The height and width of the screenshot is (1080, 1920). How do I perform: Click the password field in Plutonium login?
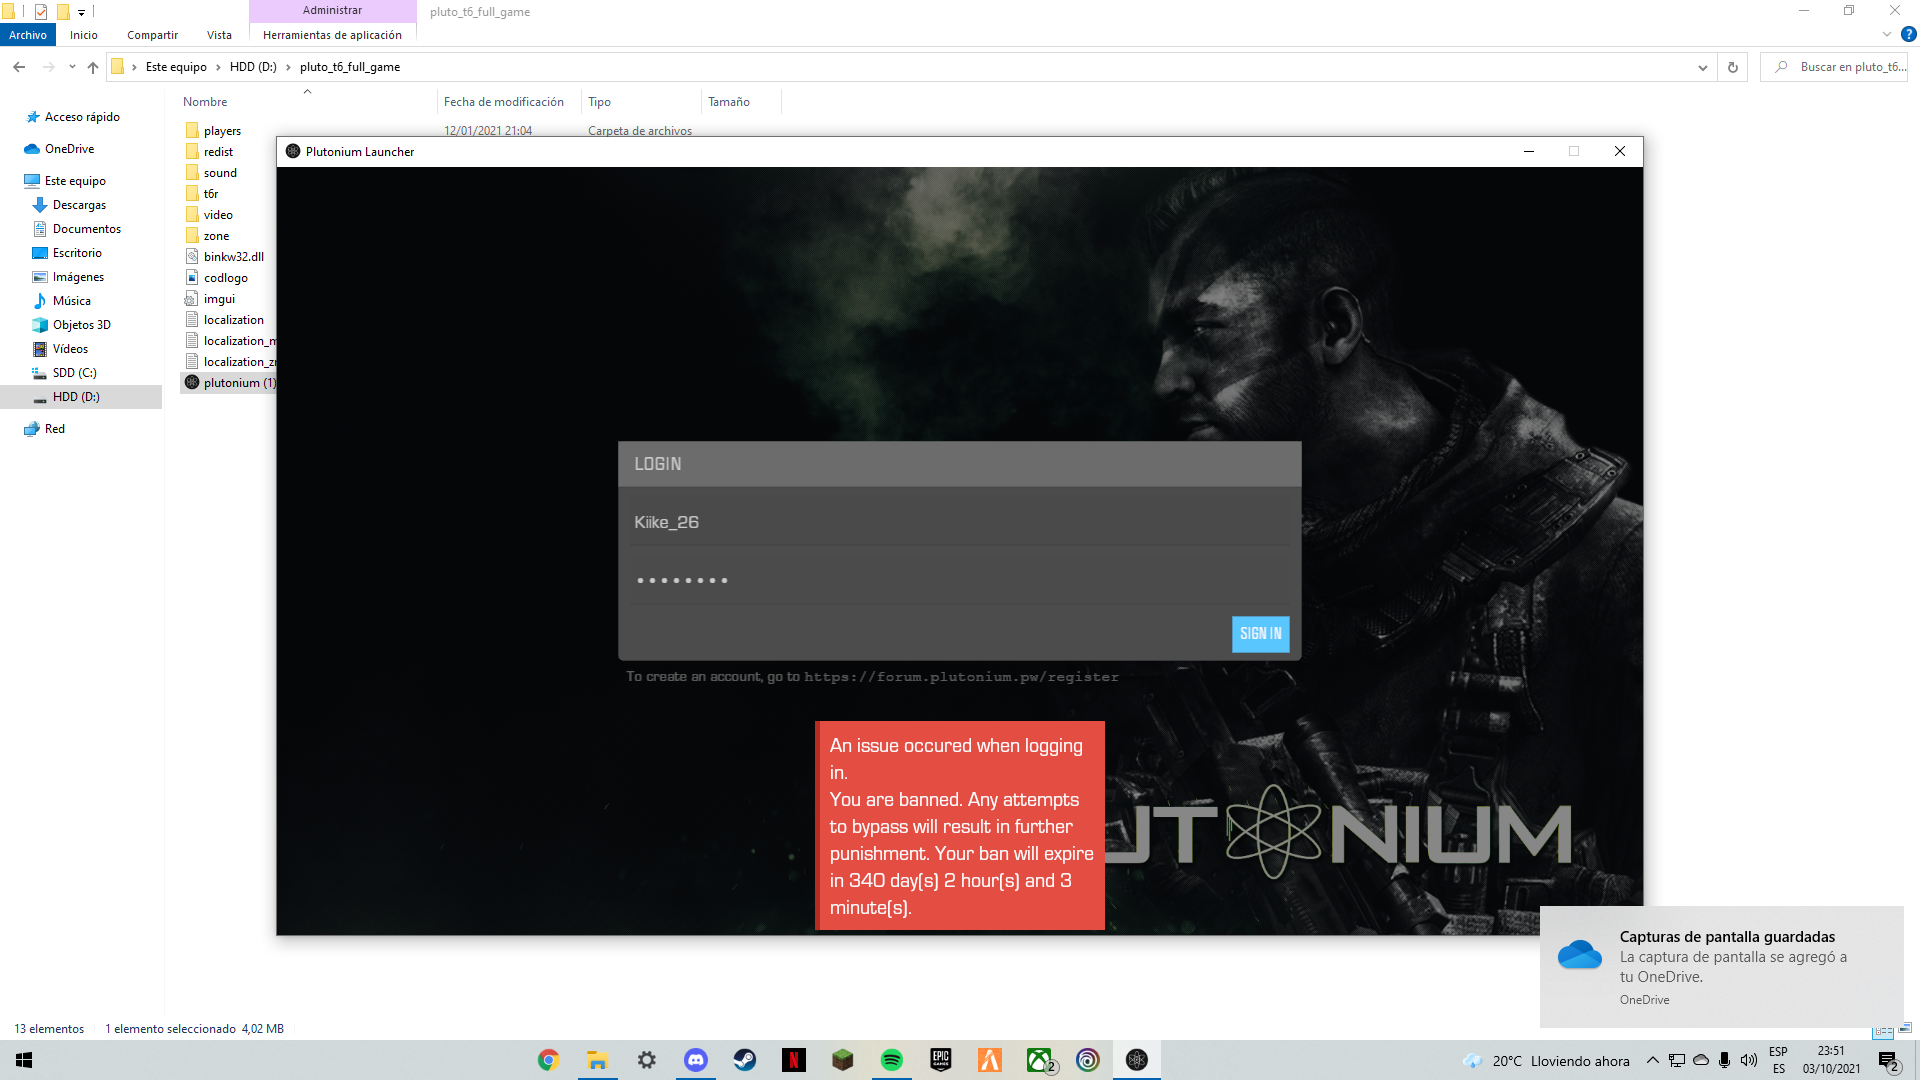tap(960, 580)
